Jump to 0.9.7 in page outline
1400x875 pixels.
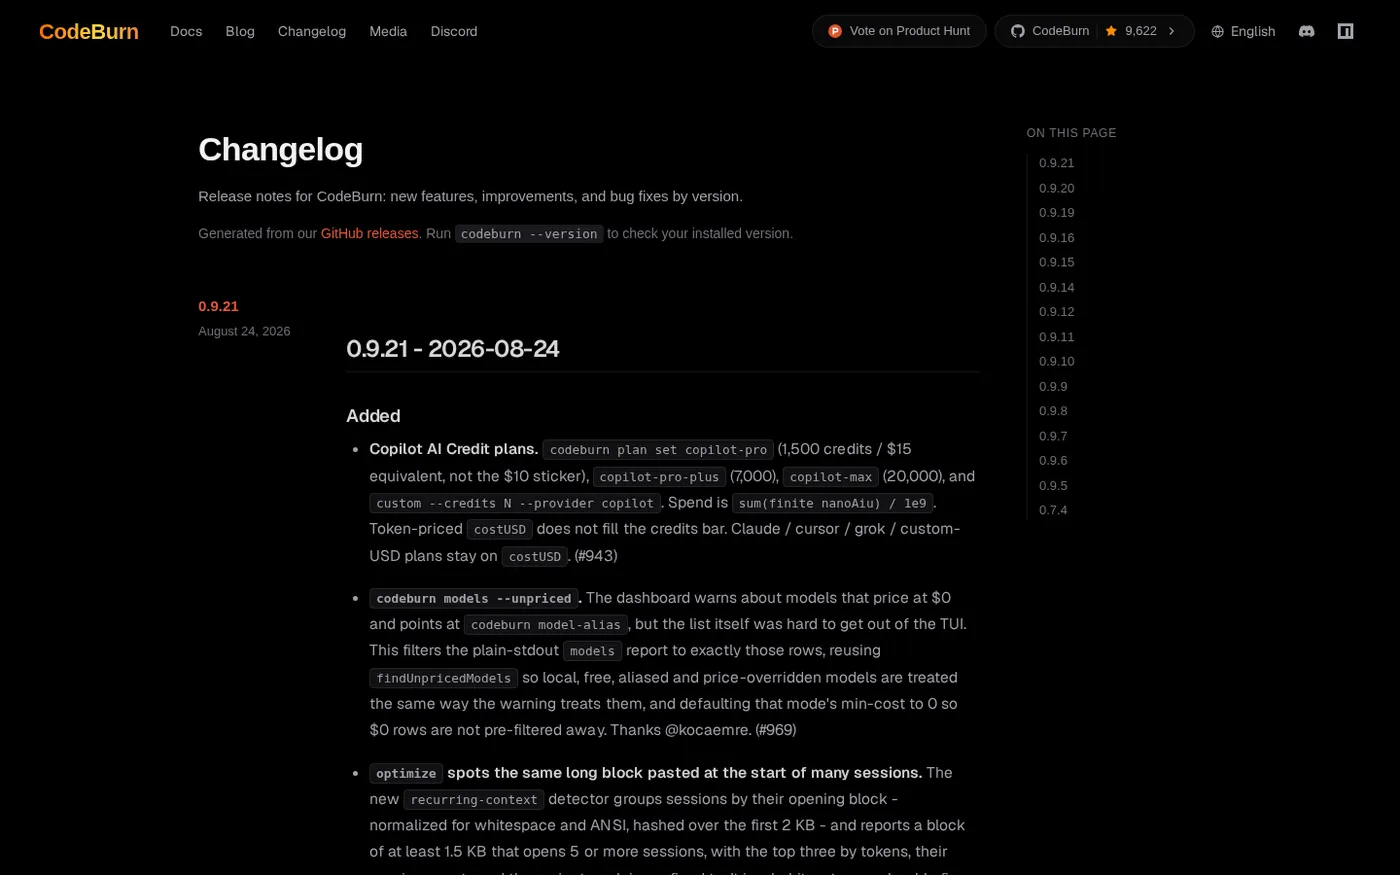pyautogui.click(x=1053, y=436)
